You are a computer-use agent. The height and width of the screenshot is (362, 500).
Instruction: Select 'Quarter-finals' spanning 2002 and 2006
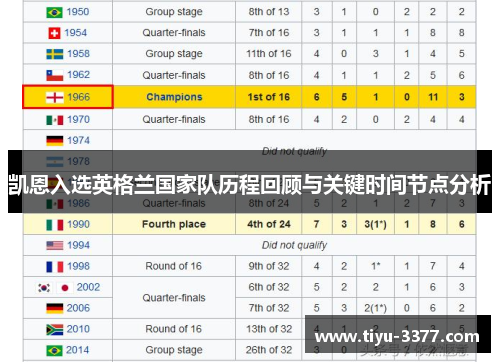[x=174, y=298]
